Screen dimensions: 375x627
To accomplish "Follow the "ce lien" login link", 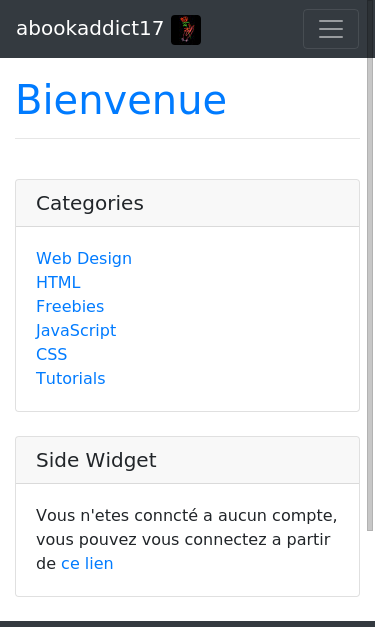I will (87, 563).
